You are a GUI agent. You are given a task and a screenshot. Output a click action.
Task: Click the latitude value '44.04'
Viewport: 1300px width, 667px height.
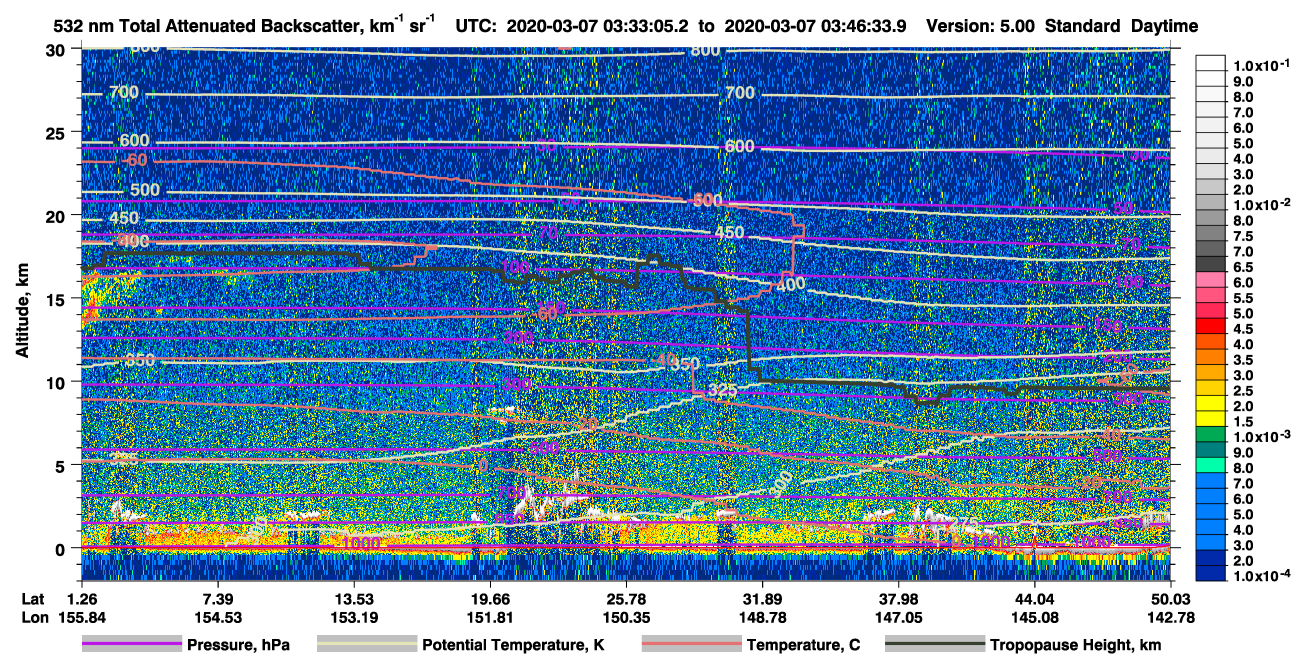click(1034, 598)
